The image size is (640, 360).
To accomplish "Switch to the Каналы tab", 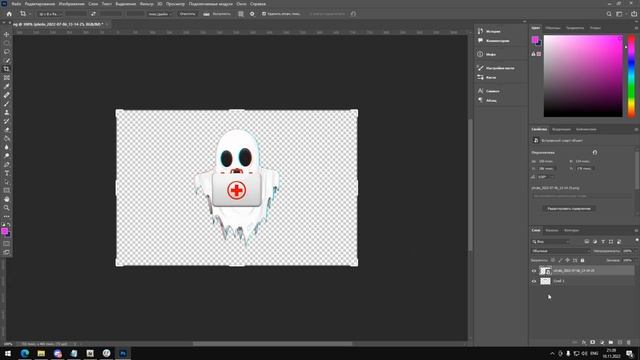I will coord(551,230).
